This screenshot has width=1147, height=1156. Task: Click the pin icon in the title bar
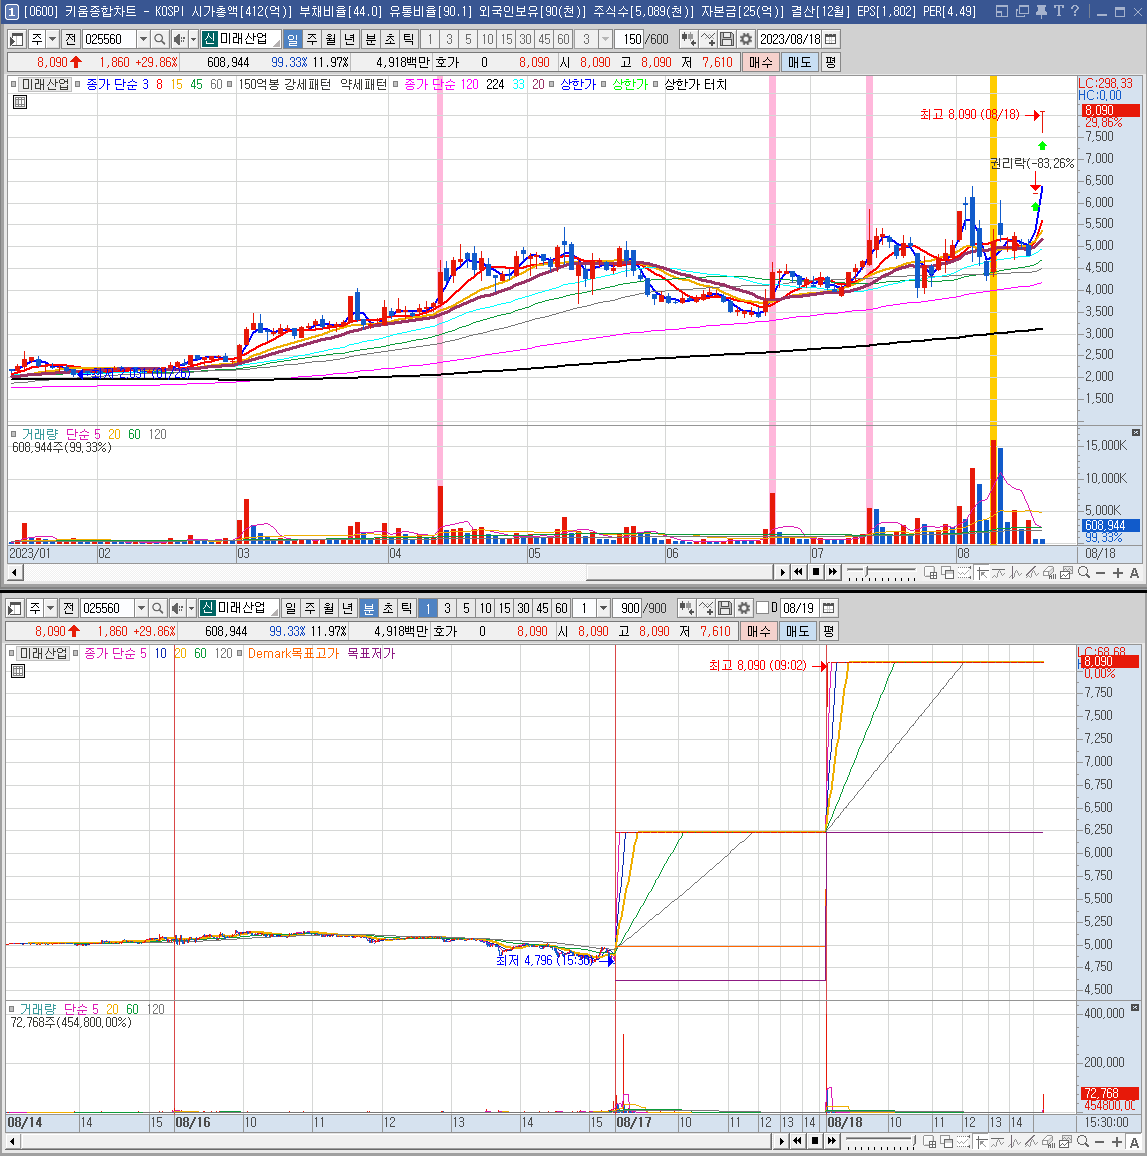1042,11
